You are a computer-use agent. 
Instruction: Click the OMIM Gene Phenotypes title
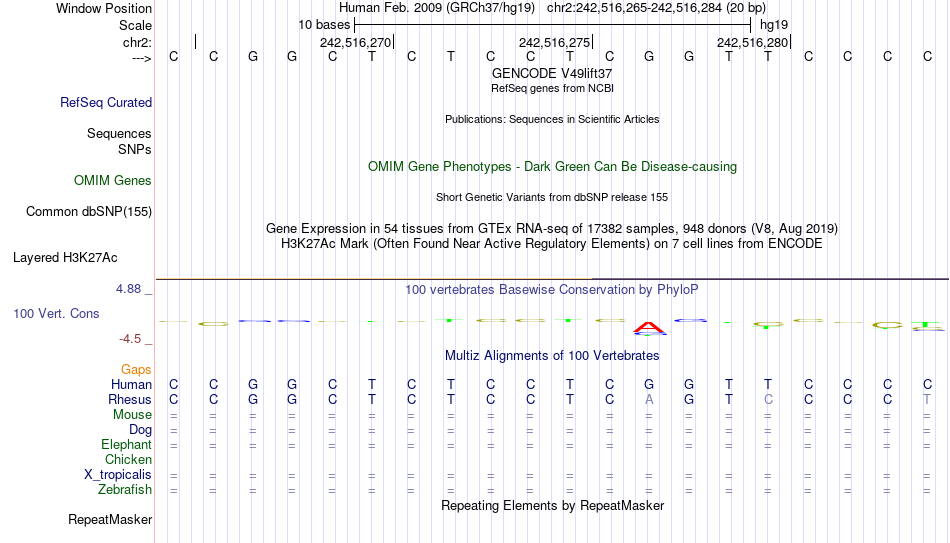(x=553, y=167)
